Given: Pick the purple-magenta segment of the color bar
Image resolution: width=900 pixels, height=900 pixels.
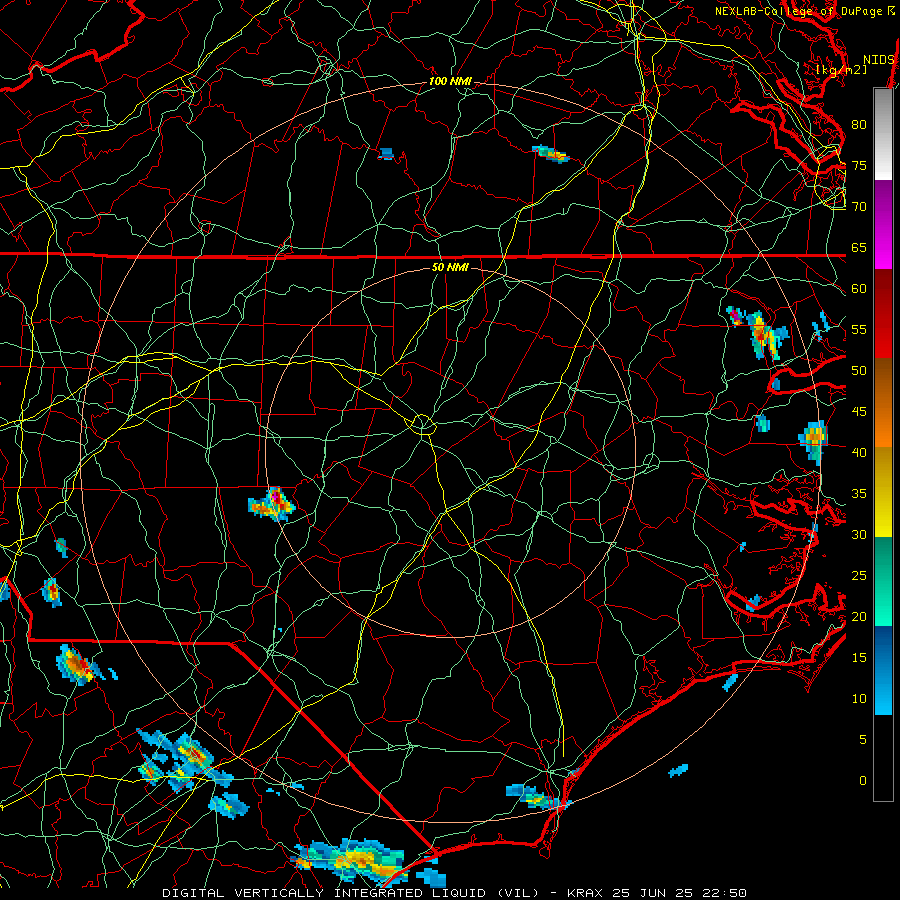Looking at the screenshot, I should click(883, 224).
